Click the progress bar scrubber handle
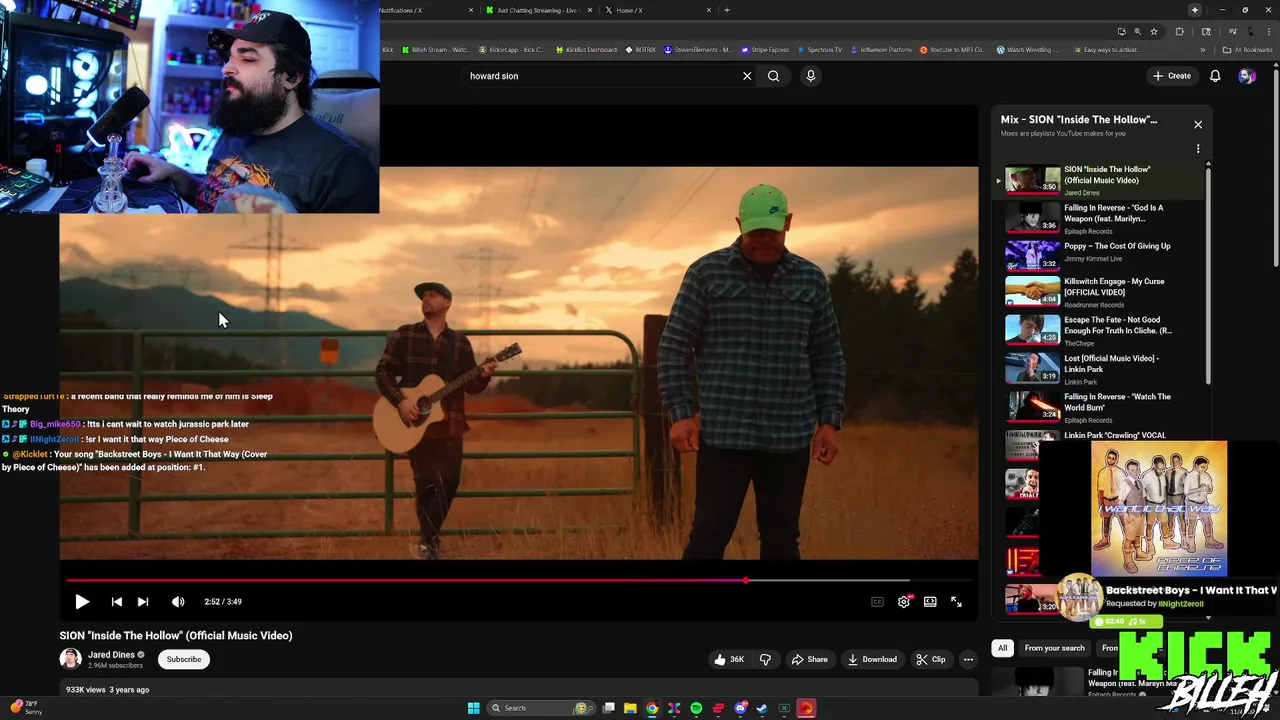Image resolution: width=1280 pixels, height=720 pixels. coord(745,580)
